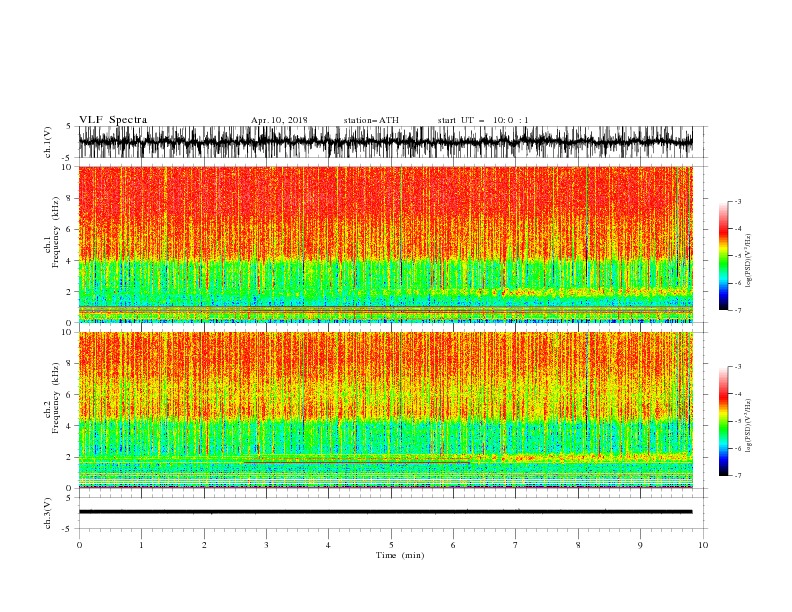
Task: Click the "8" frequency tick of ch.1 spectrogram
Action: click(x=70, y=198)
